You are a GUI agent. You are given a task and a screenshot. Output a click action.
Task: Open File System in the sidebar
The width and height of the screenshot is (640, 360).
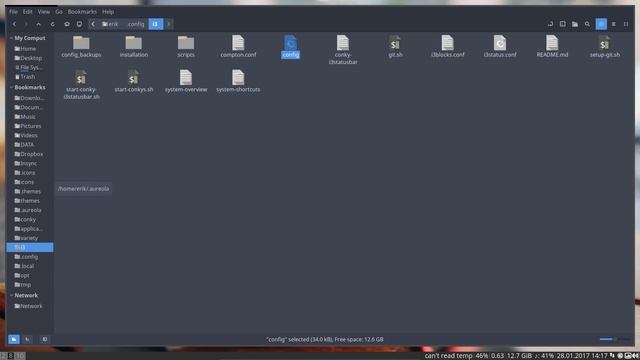point(30,67)
